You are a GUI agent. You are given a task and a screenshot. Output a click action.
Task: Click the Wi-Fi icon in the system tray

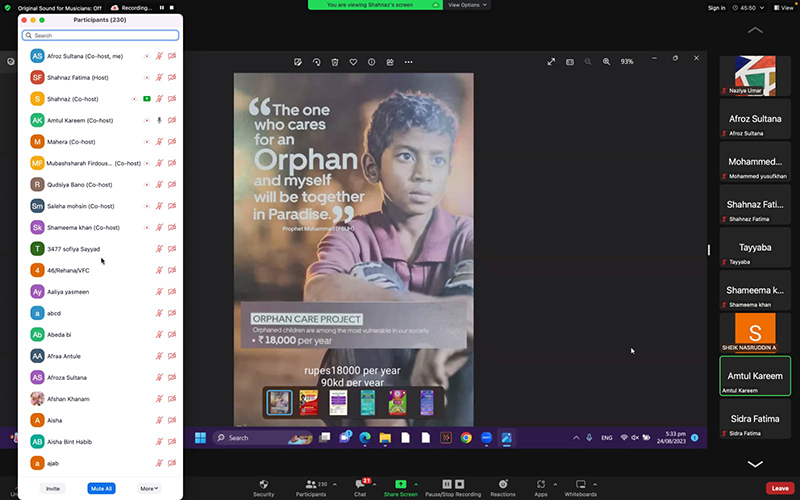point(624,438)
